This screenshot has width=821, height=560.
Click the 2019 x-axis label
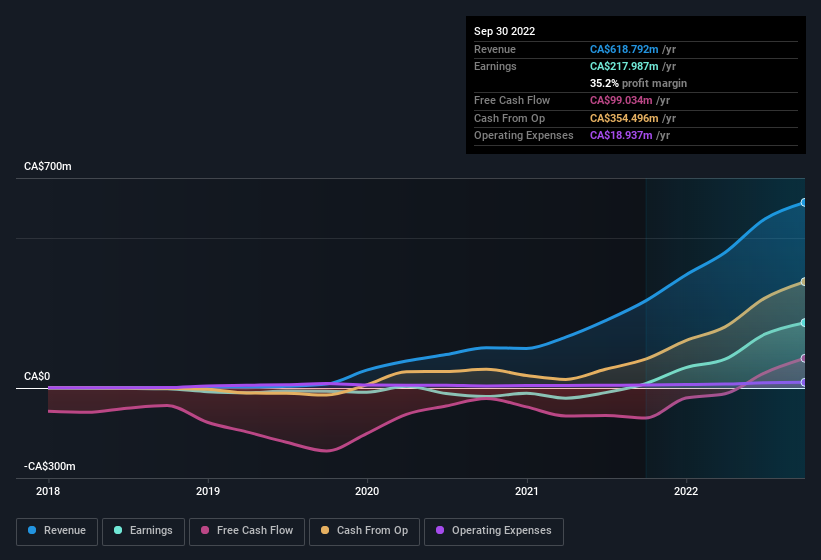[208, 491]
